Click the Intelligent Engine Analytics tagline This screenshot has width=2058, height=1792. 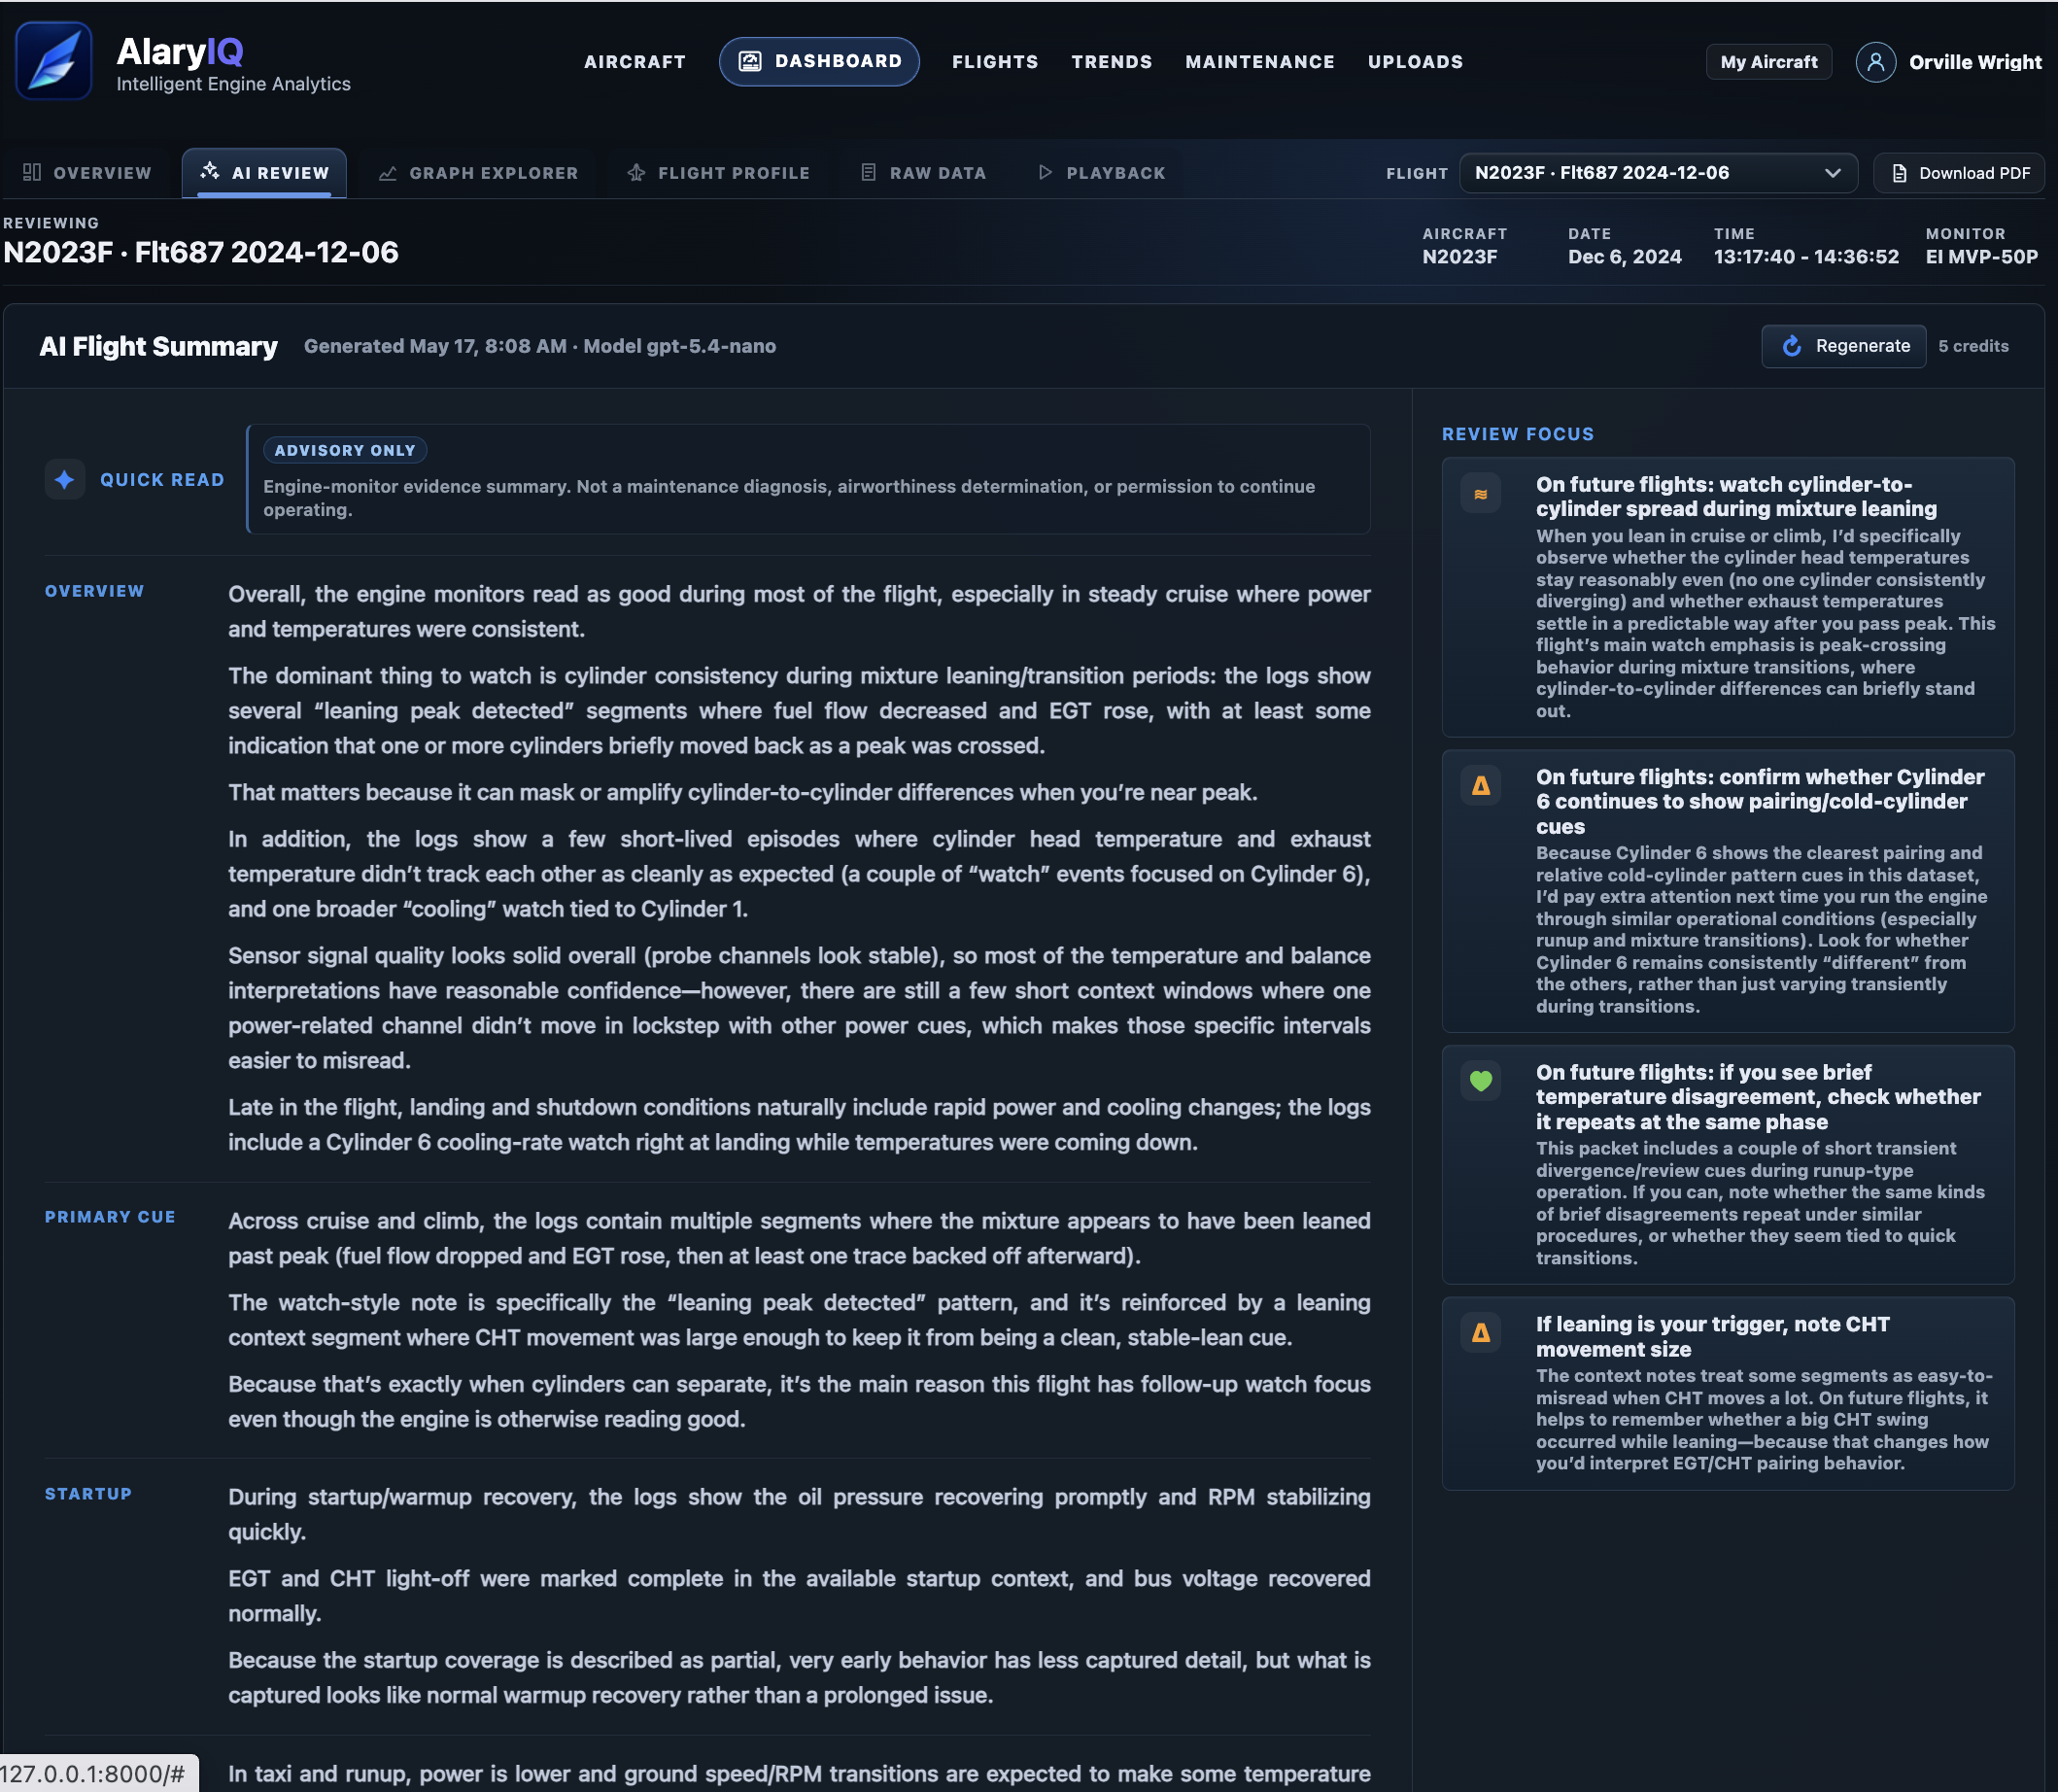coord(233,84)
